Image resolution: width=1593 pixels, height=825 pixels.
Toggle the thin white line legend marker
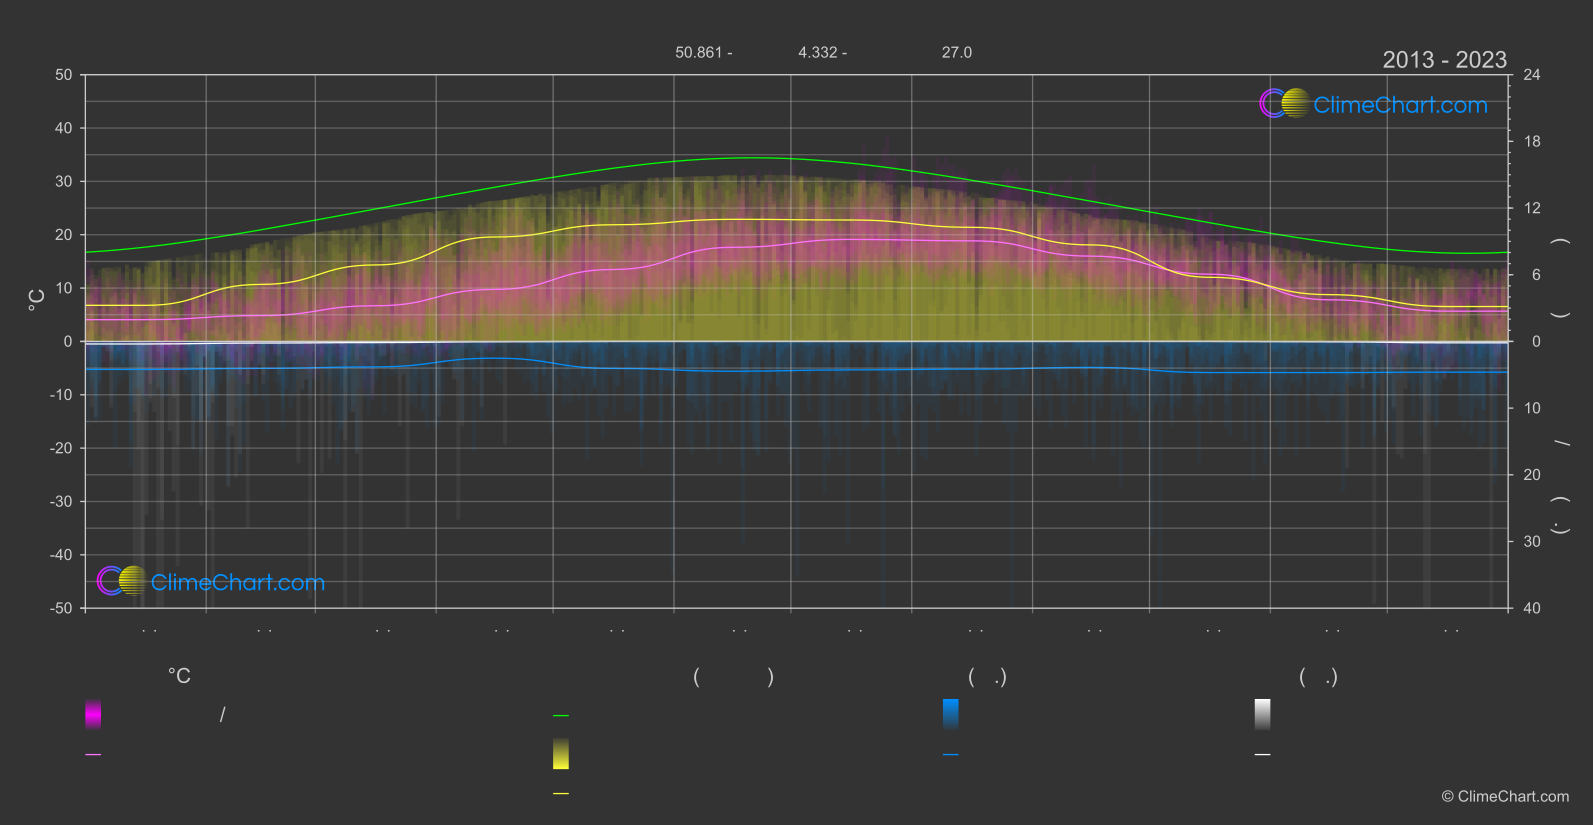coord(1263,755)
